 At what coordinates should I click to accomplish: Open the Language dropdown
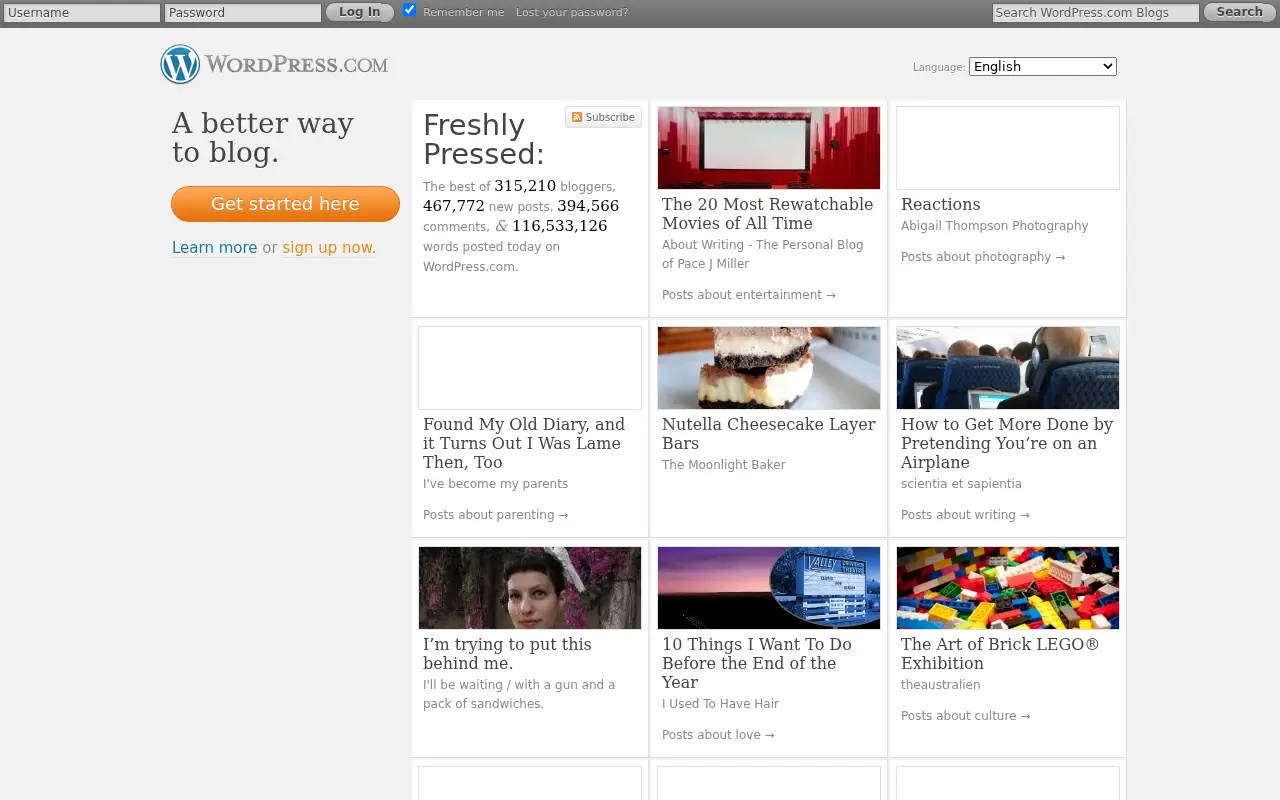1043,66
